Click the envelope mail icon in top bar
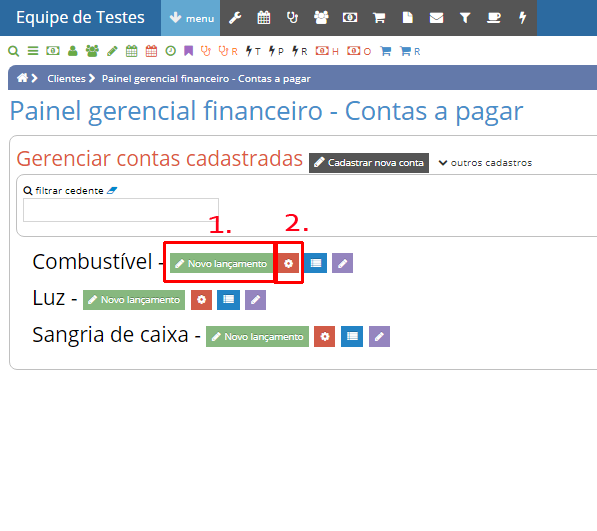597x531 pixels. click(436, 18)
